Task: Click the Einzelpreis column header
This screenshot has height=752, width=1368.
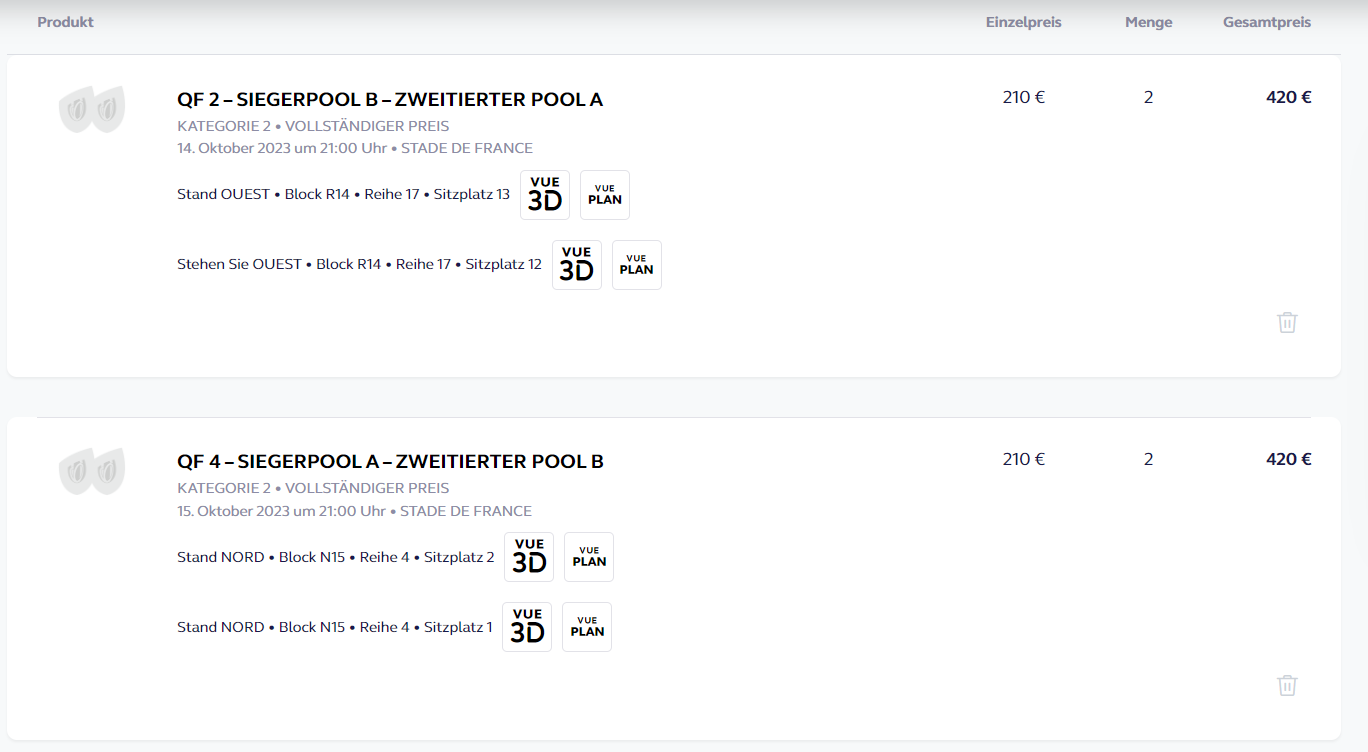Action: tap(1023, 22)
